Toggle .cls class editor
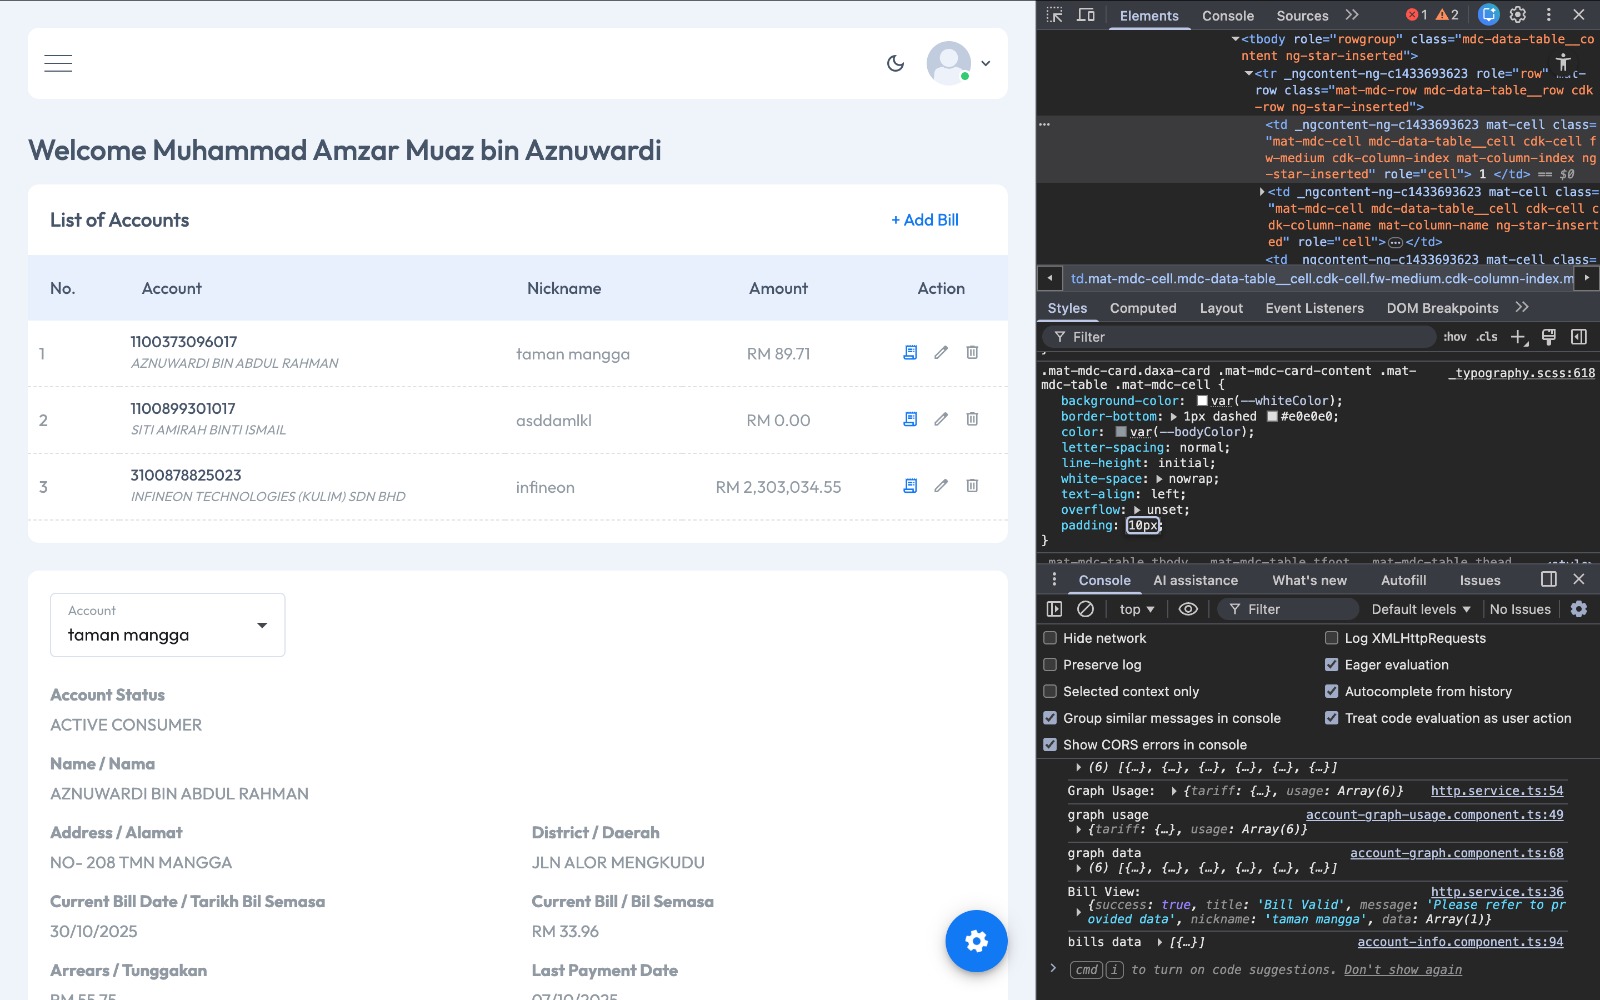This screenshot has width=1600, height=1000. tap(1488, 337)
